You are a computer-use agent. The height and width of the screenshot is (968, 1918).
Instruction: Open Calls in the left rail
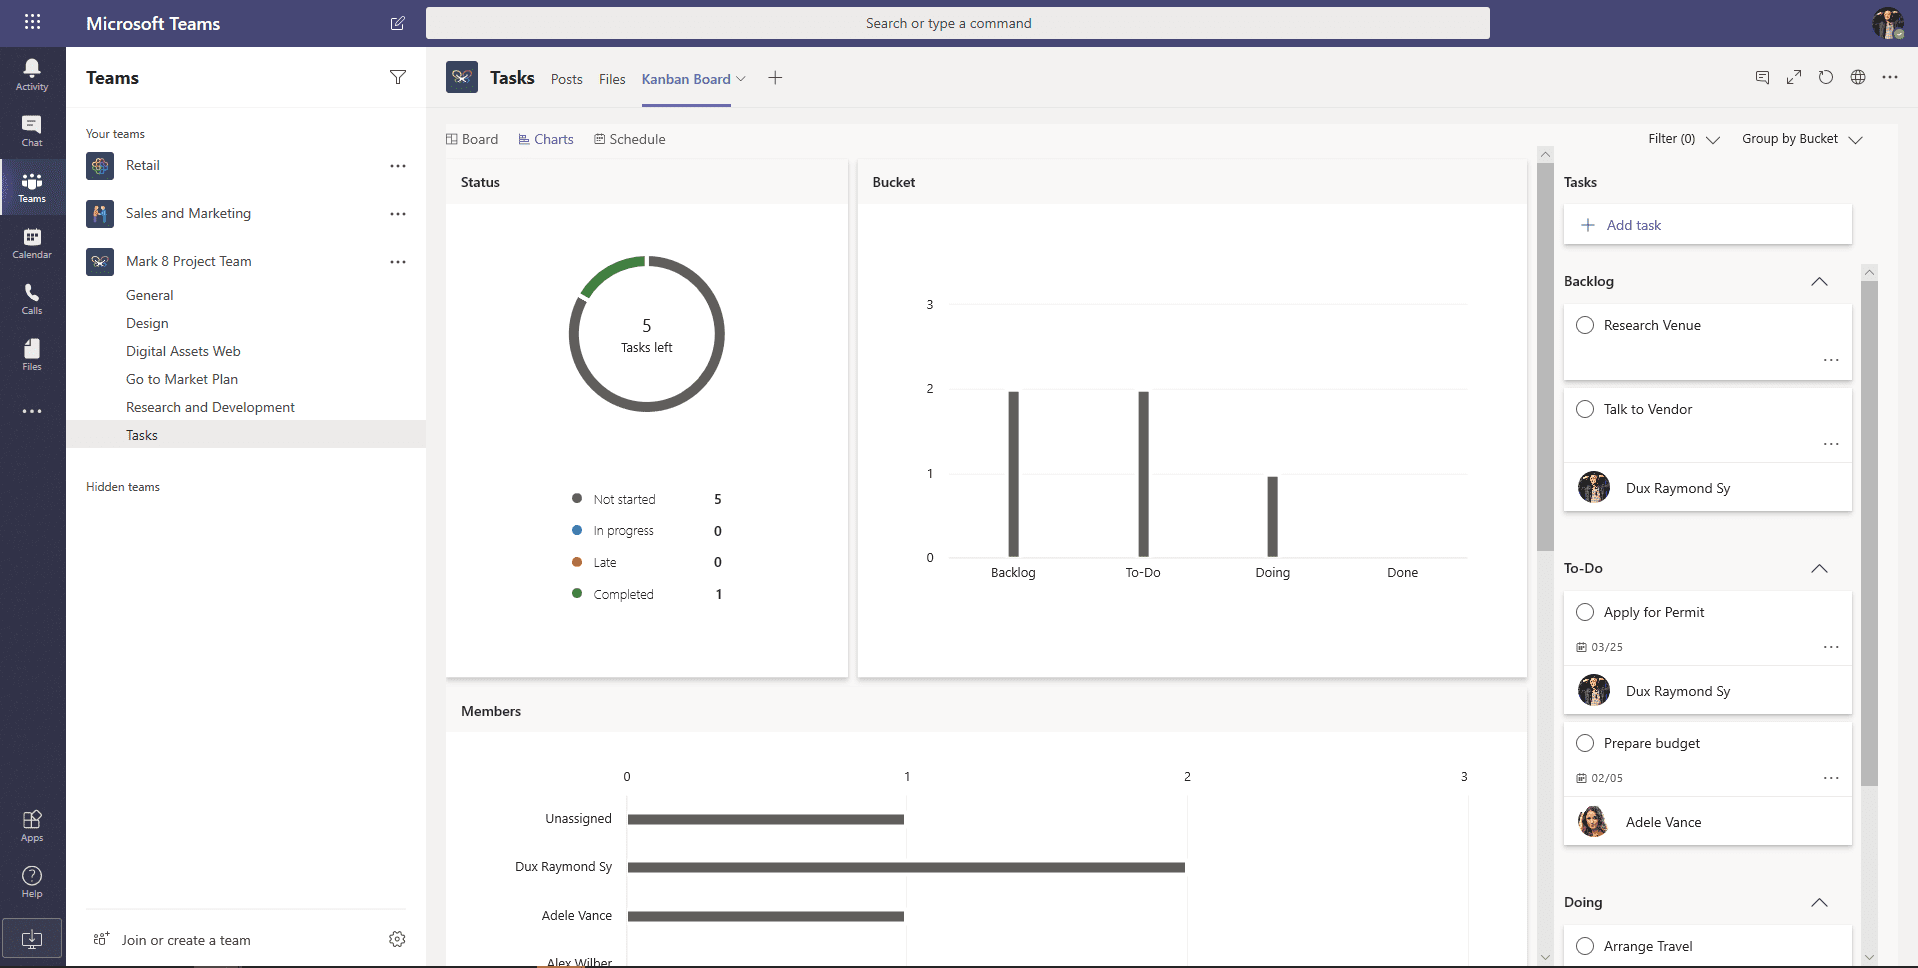point(32,299)
